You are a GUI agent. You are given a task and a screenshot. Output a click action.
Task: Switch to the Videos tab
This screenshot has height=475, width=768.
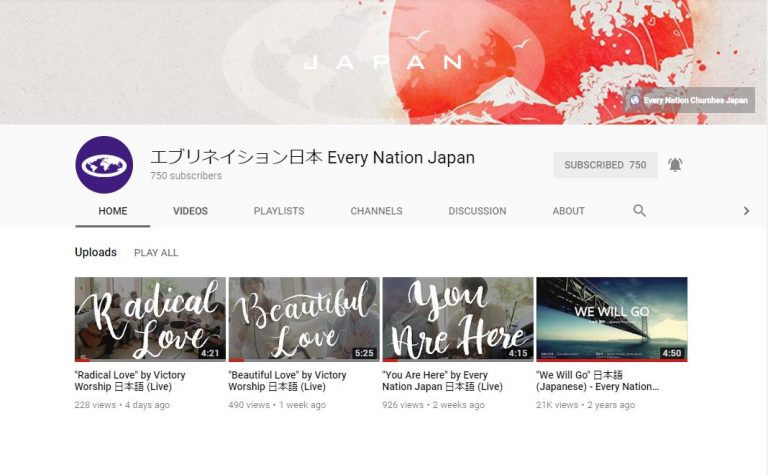[x=190, y=211]
